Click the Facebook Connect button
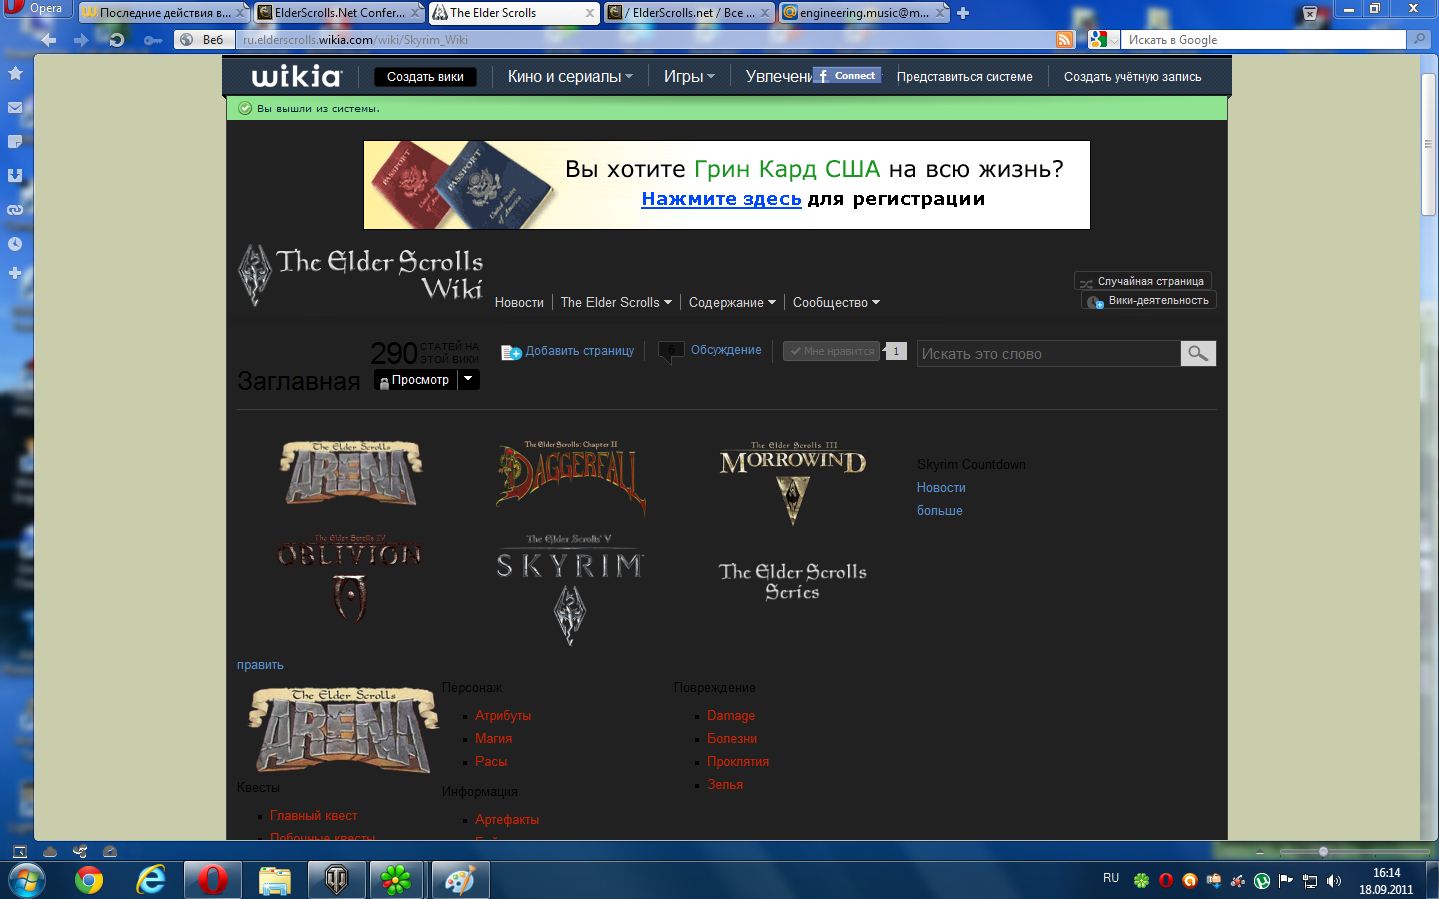The height and width of the screenshot is (899, 1439). (847, 76)
